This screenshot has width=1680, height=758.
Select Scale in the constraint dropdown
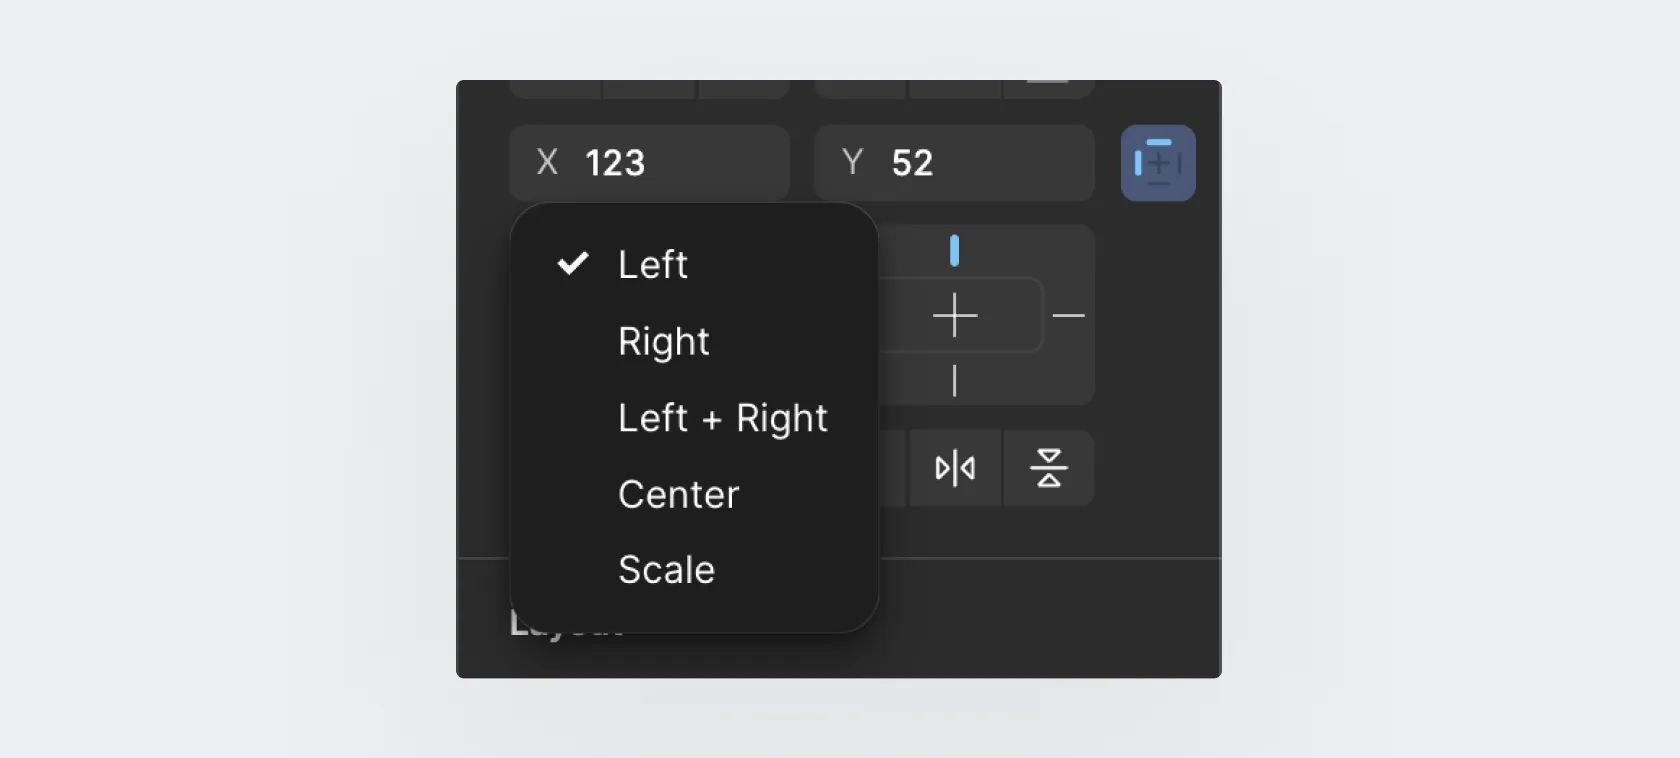click(666, 570)
